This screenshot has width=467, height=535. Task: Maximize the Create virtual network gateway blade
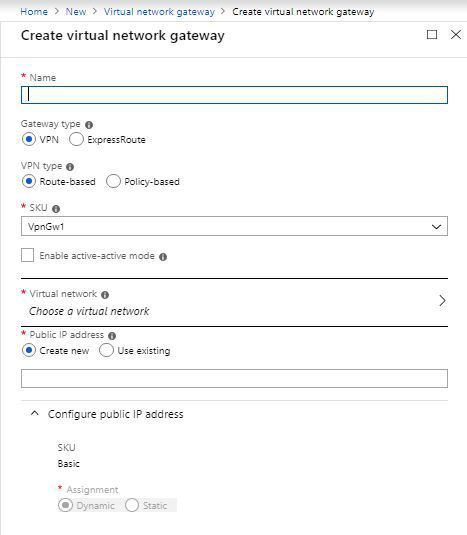(x=432, y=34)
